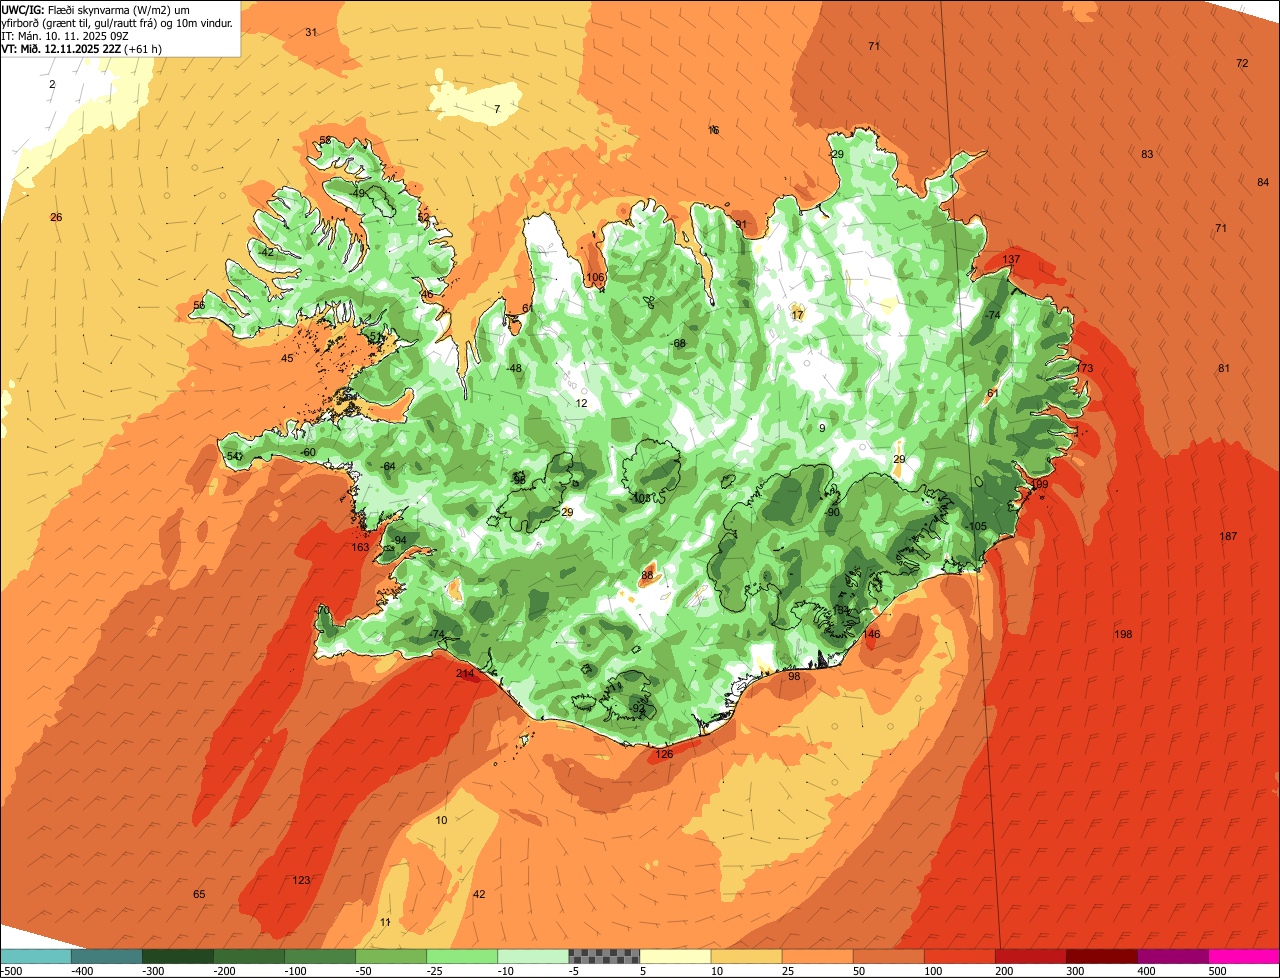The width and height of the screenshot is (1280, 978).
Task: Click the 123 value in the southwest ocean
Action: pyautogui.click(x=301, y=880)
